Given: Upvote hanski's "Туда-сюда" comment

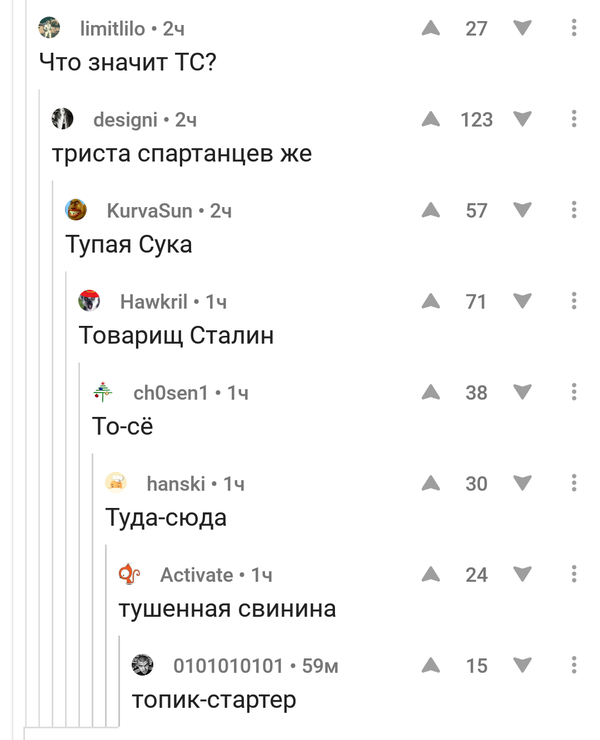Looking at the screenshot, I should [x=431, y=484].
